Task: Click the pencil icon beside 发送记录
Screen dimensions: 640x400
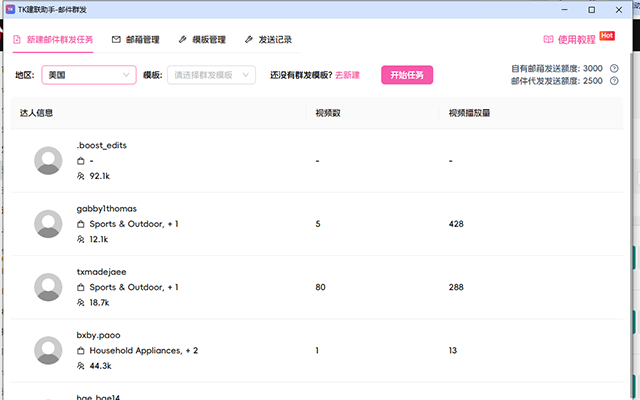Action: click(249, 40)
